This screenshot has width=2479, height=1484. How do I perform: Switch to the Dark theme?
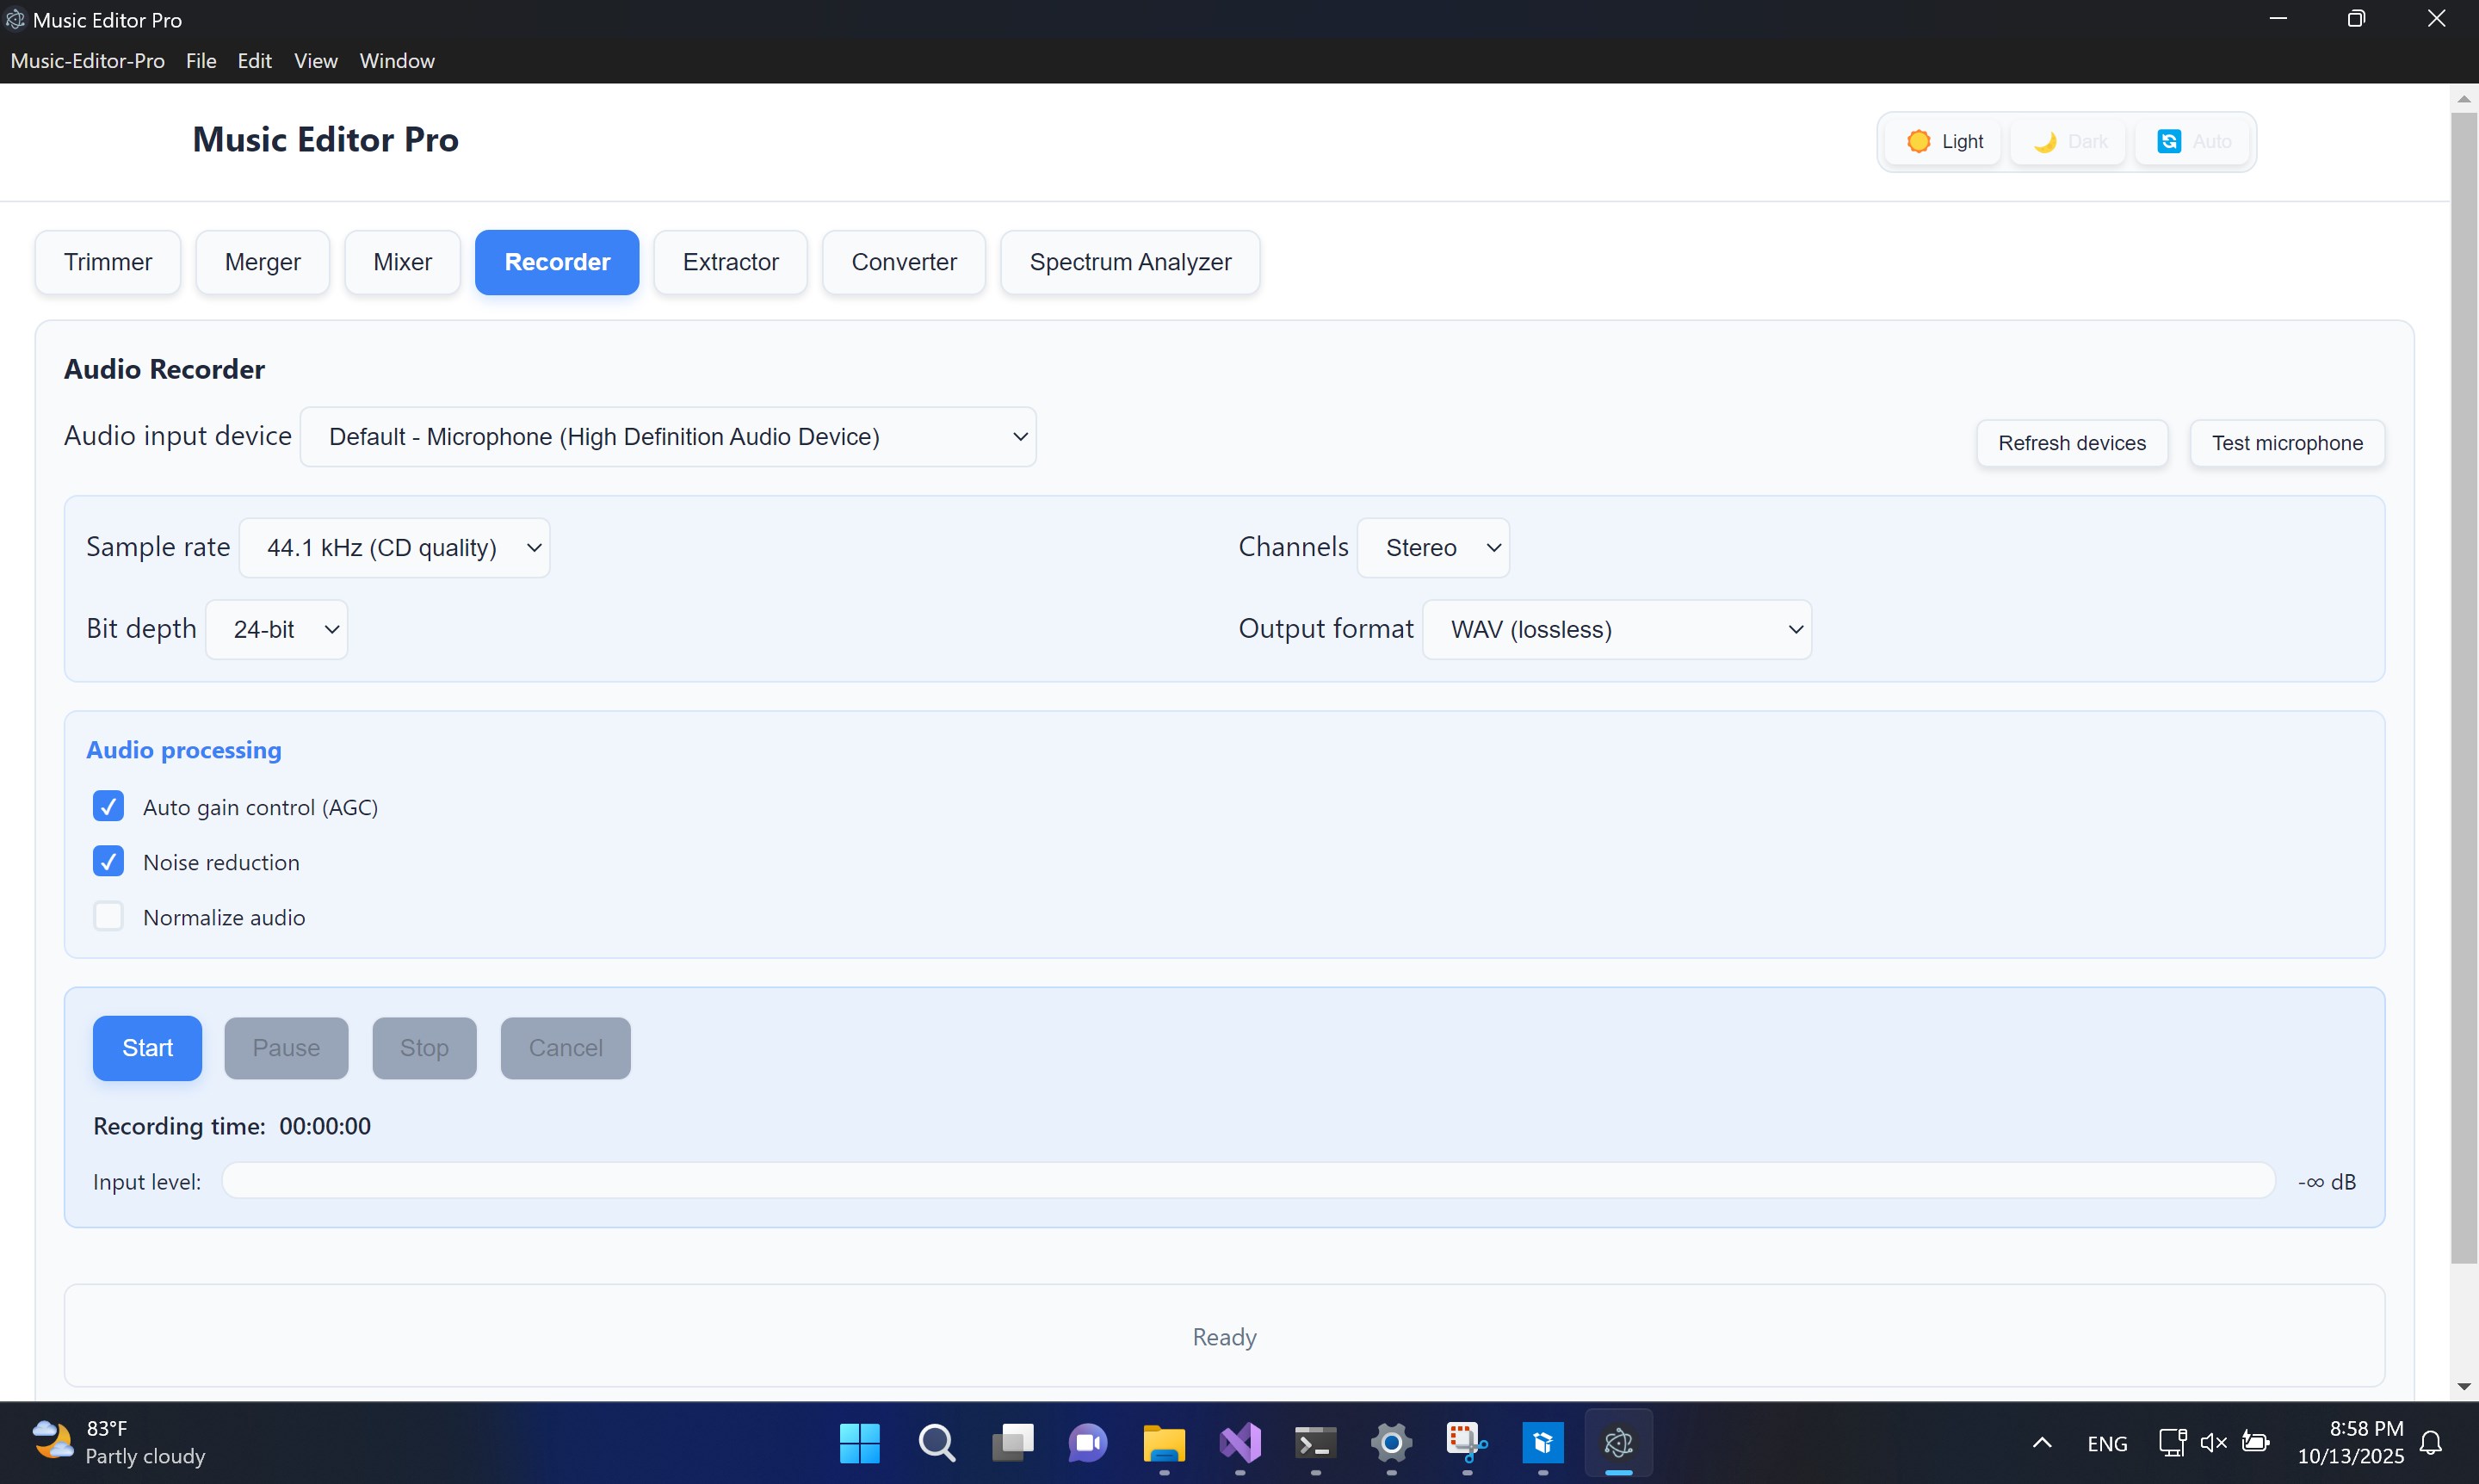point(2069,142)
